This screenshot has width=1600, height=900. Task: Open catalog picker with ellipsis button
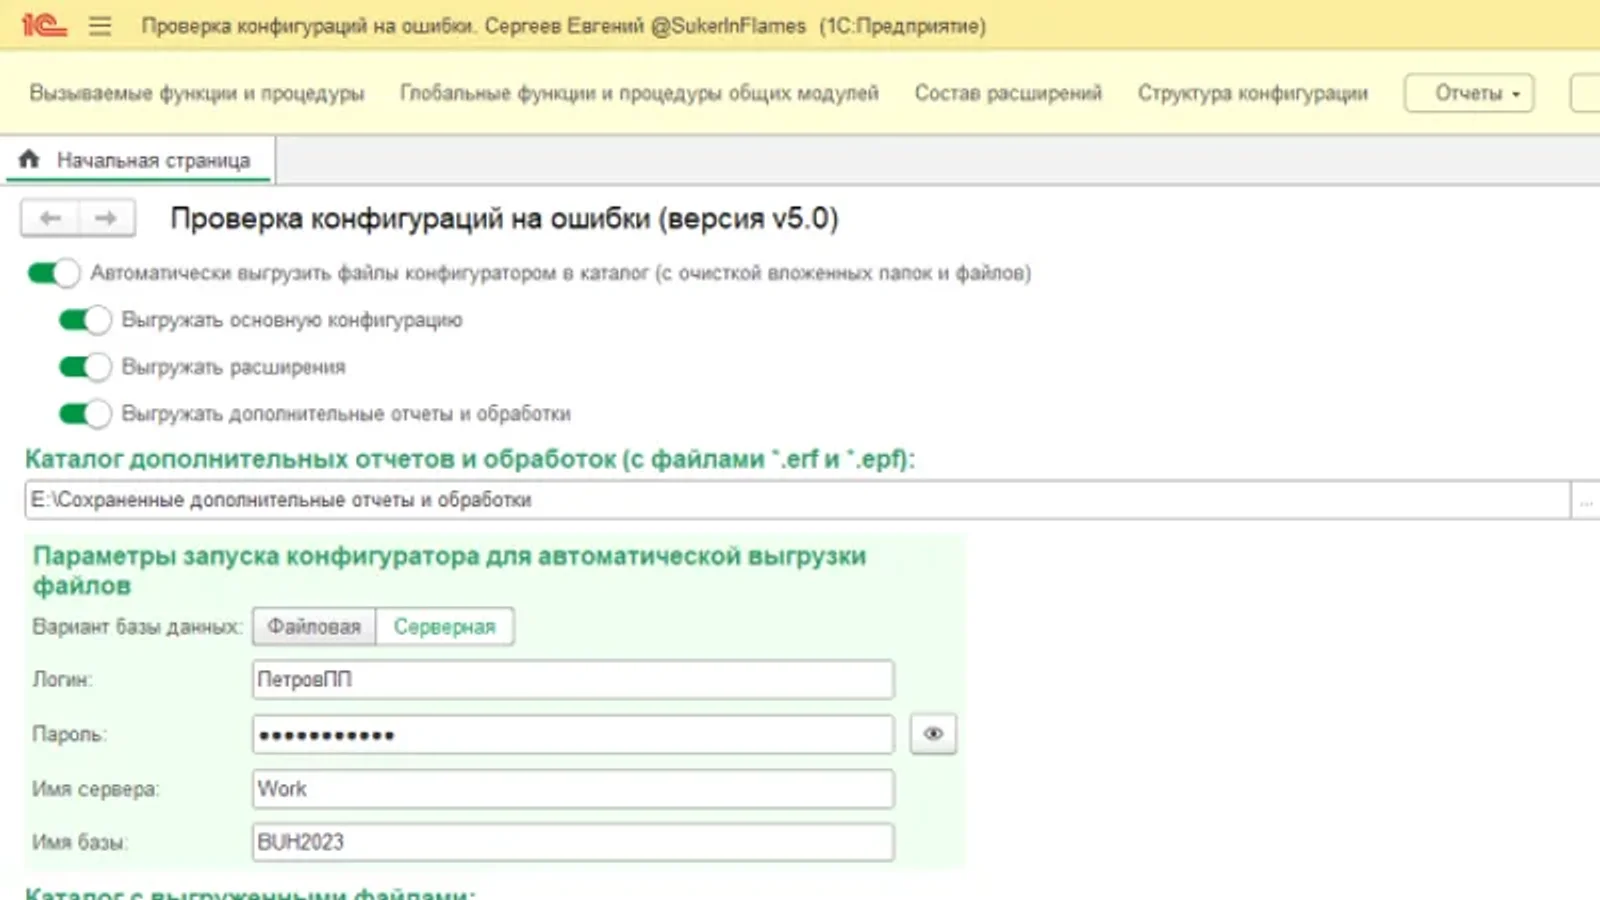[1585, 501]
